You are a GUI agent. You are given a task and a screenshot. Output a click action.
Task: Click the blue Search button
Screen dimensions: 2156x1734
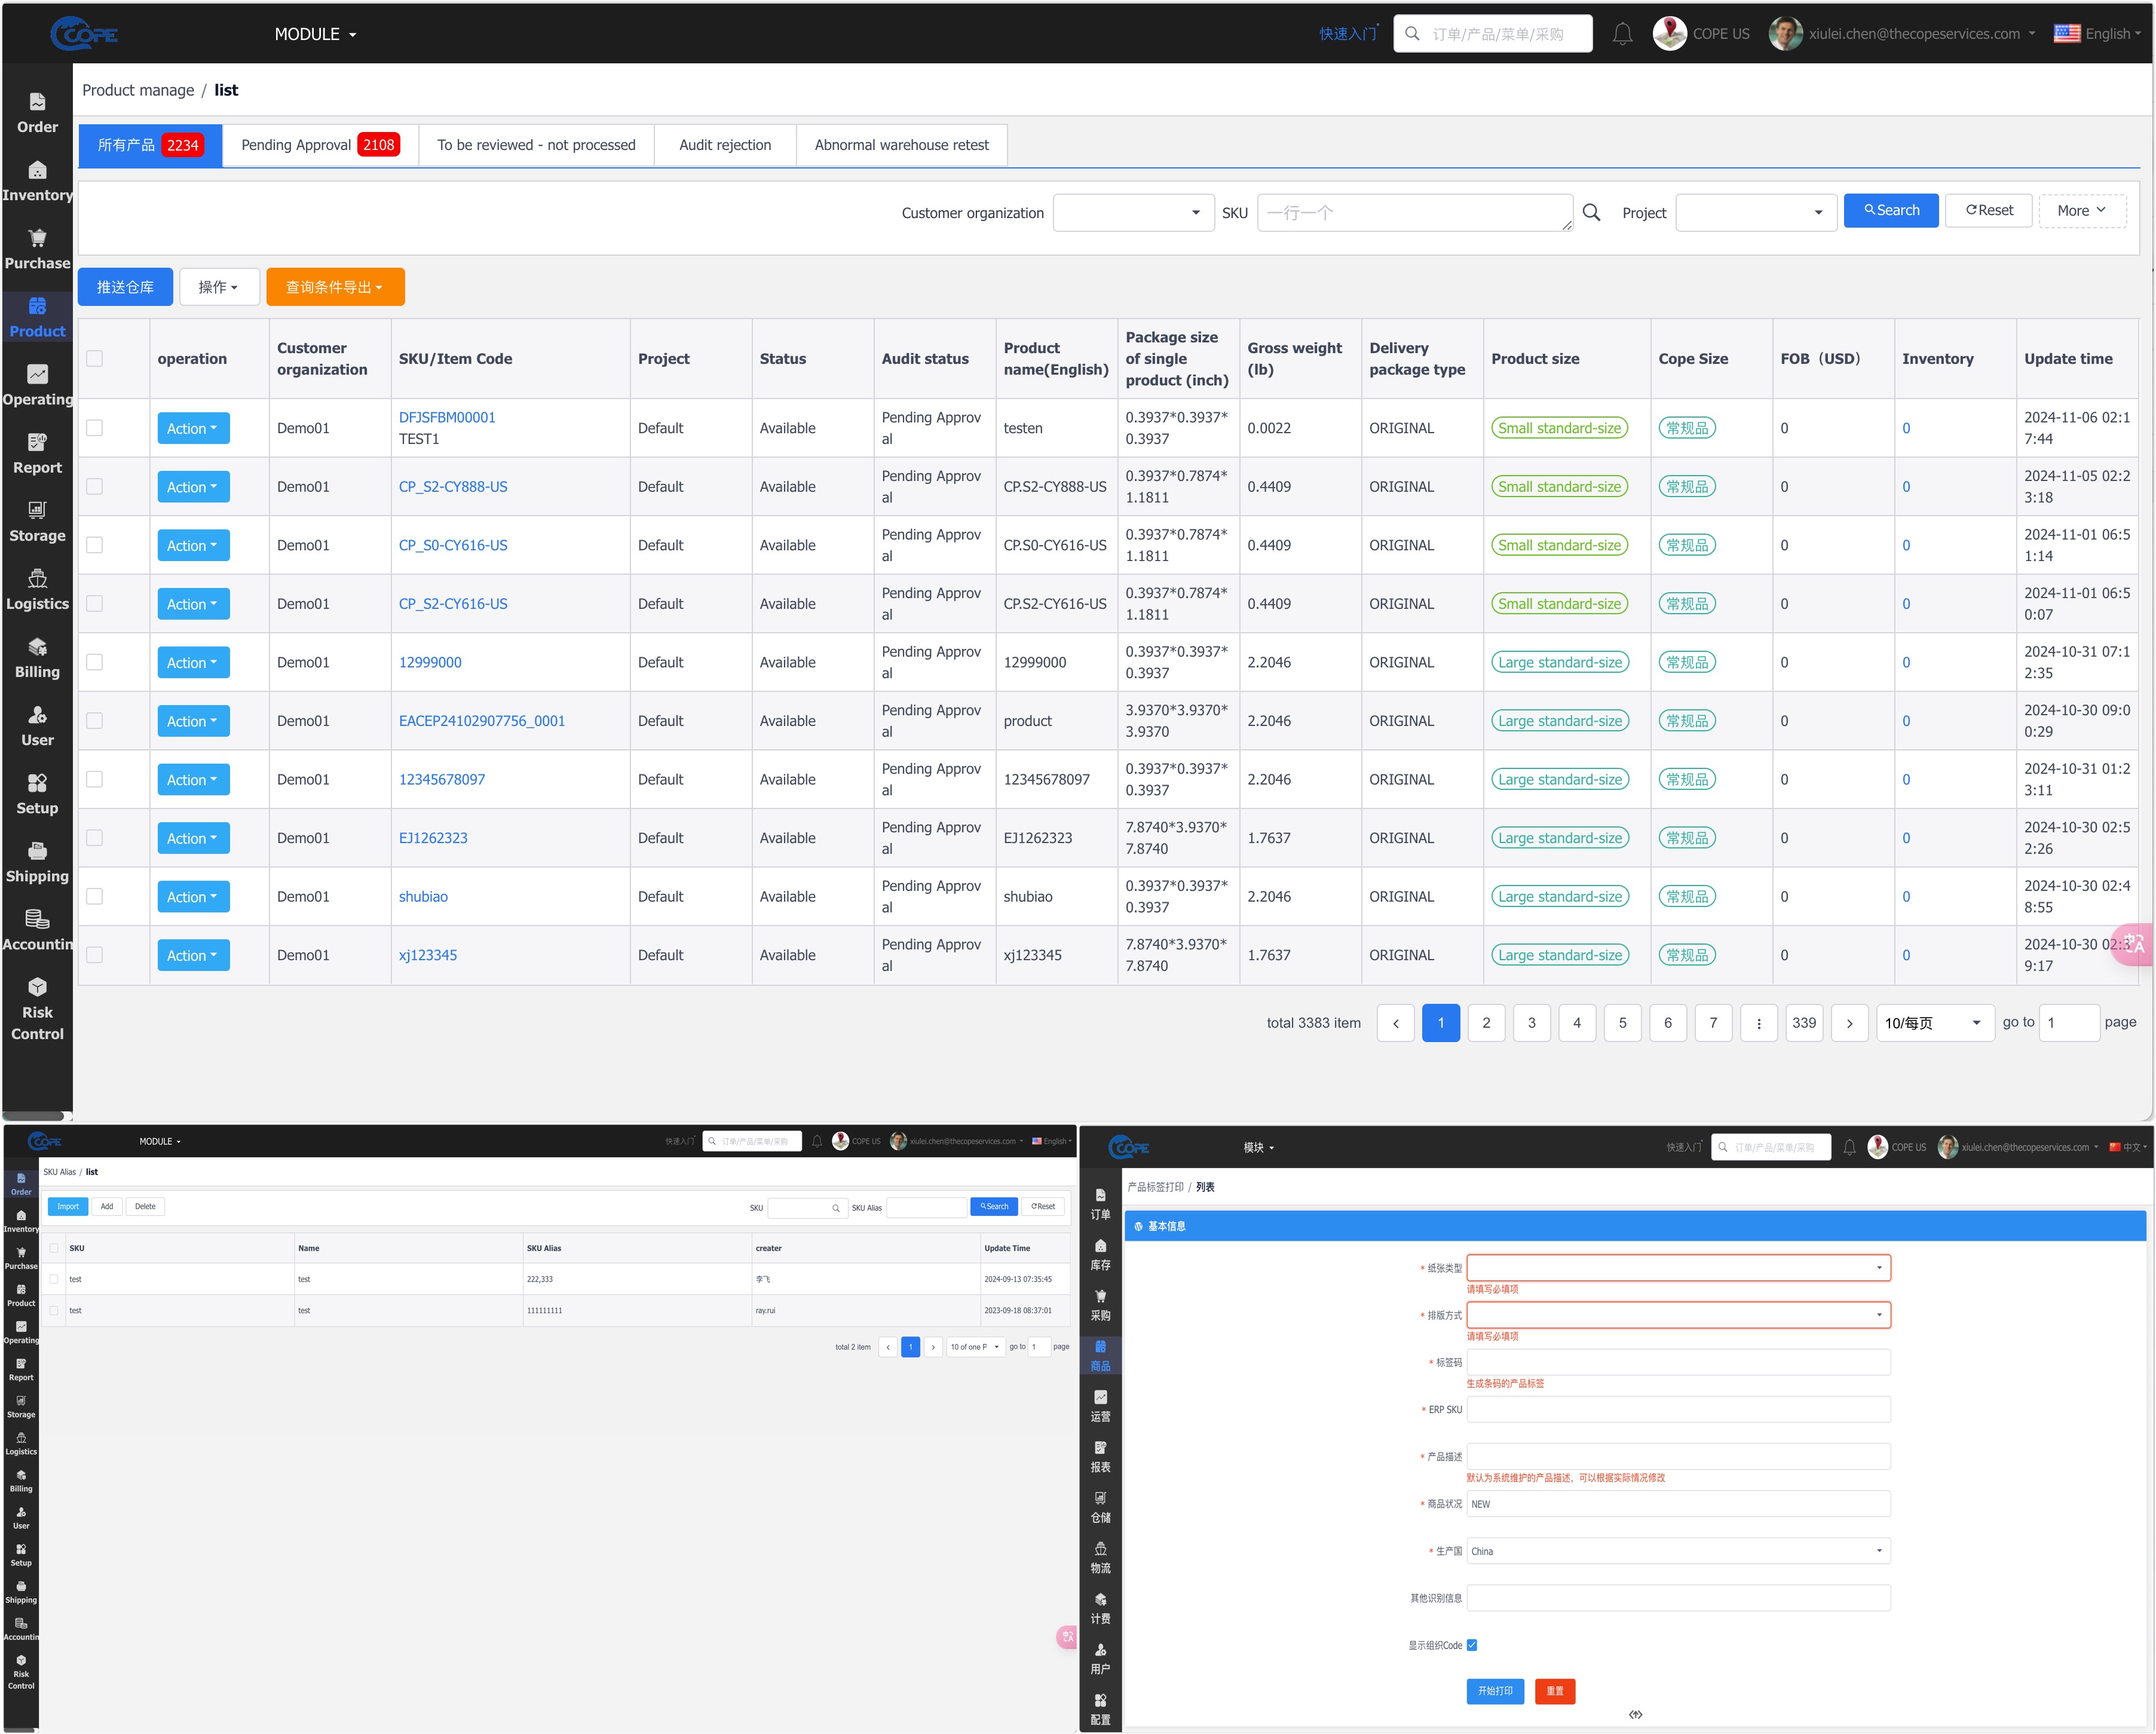pyautogui.click(x=1890, y=210)
